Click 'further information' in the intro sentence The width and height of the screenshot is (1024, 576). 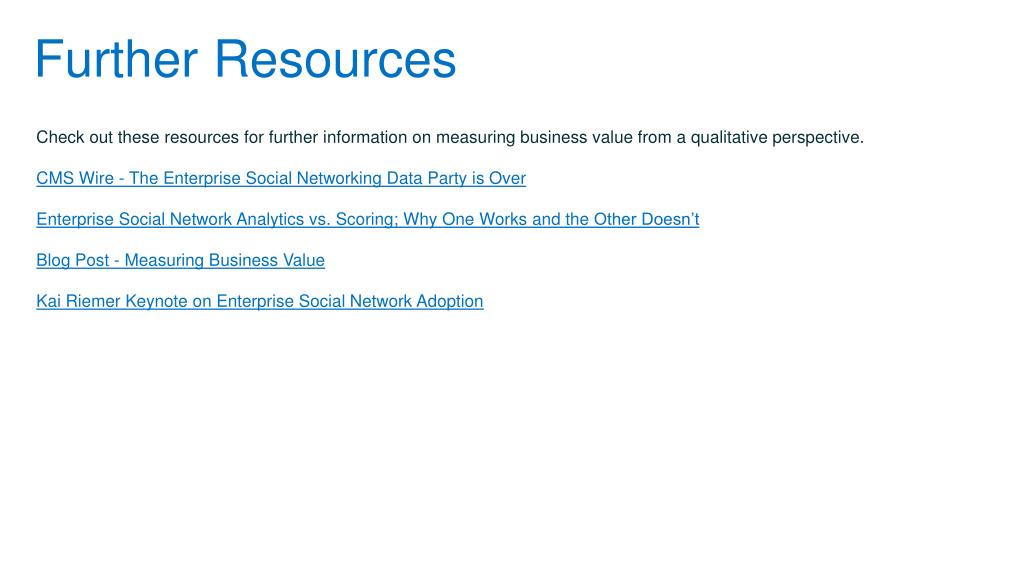click(x=338, y=138)
